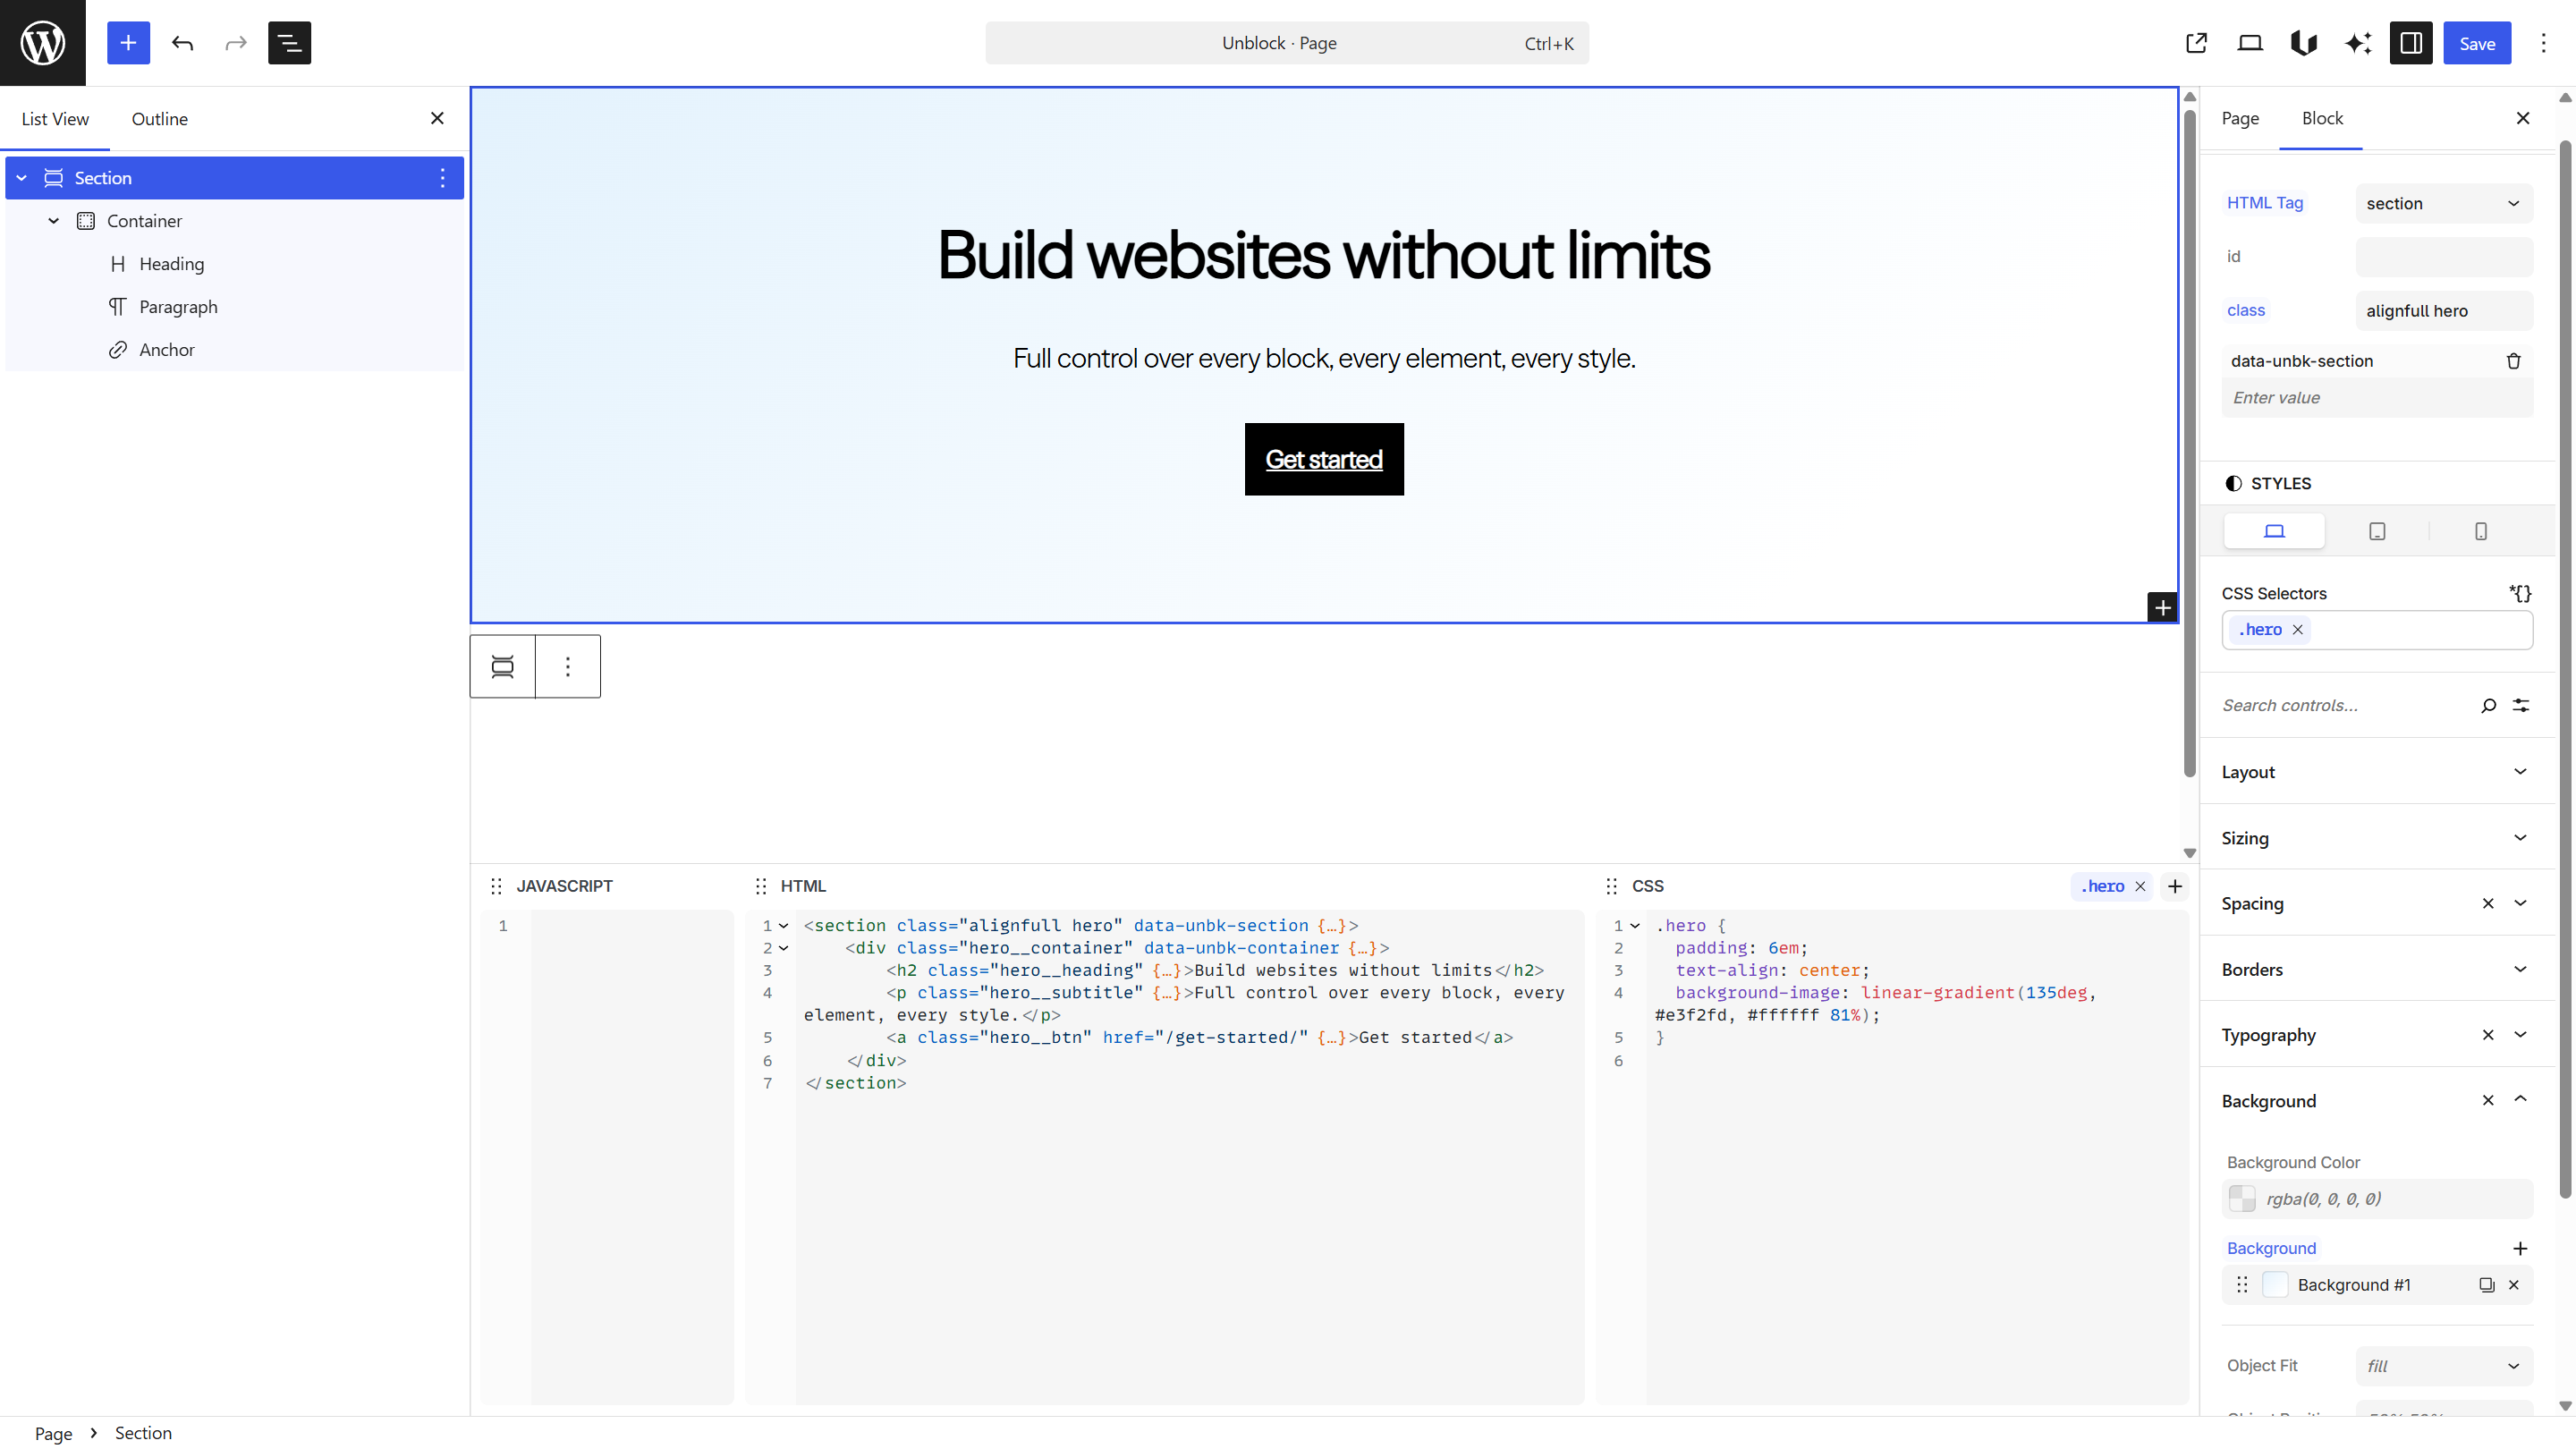The image size is (2576, 1449).
Task: Expand the Spacing section
Action: (2520, 903)
